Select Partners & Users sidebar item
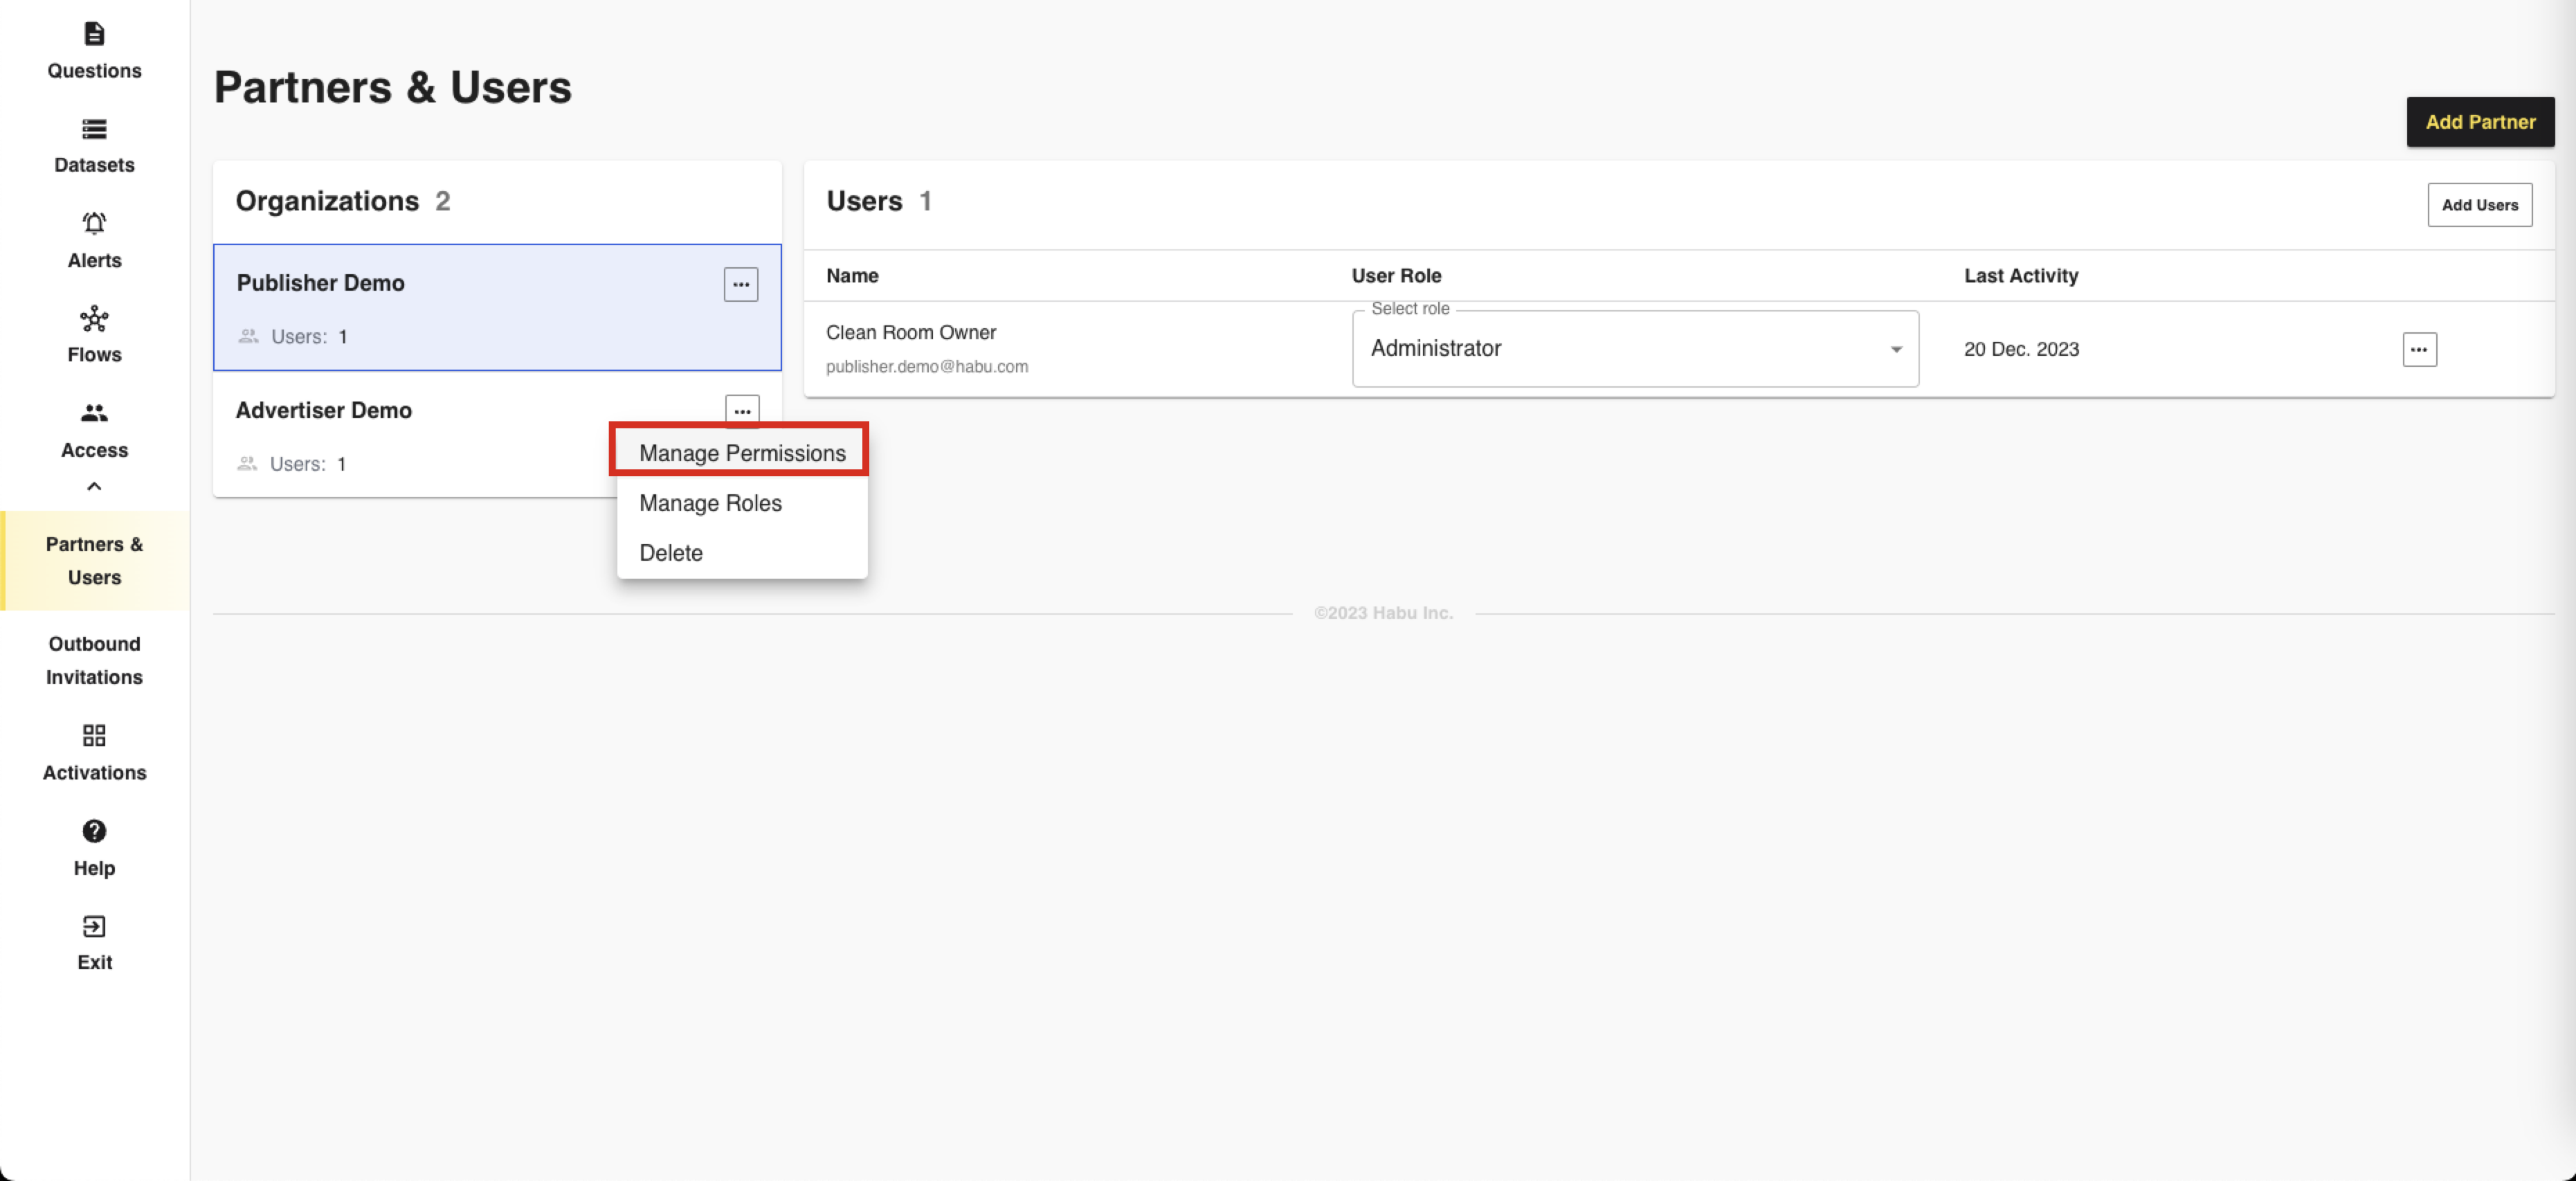 click(x=94, y=560)
